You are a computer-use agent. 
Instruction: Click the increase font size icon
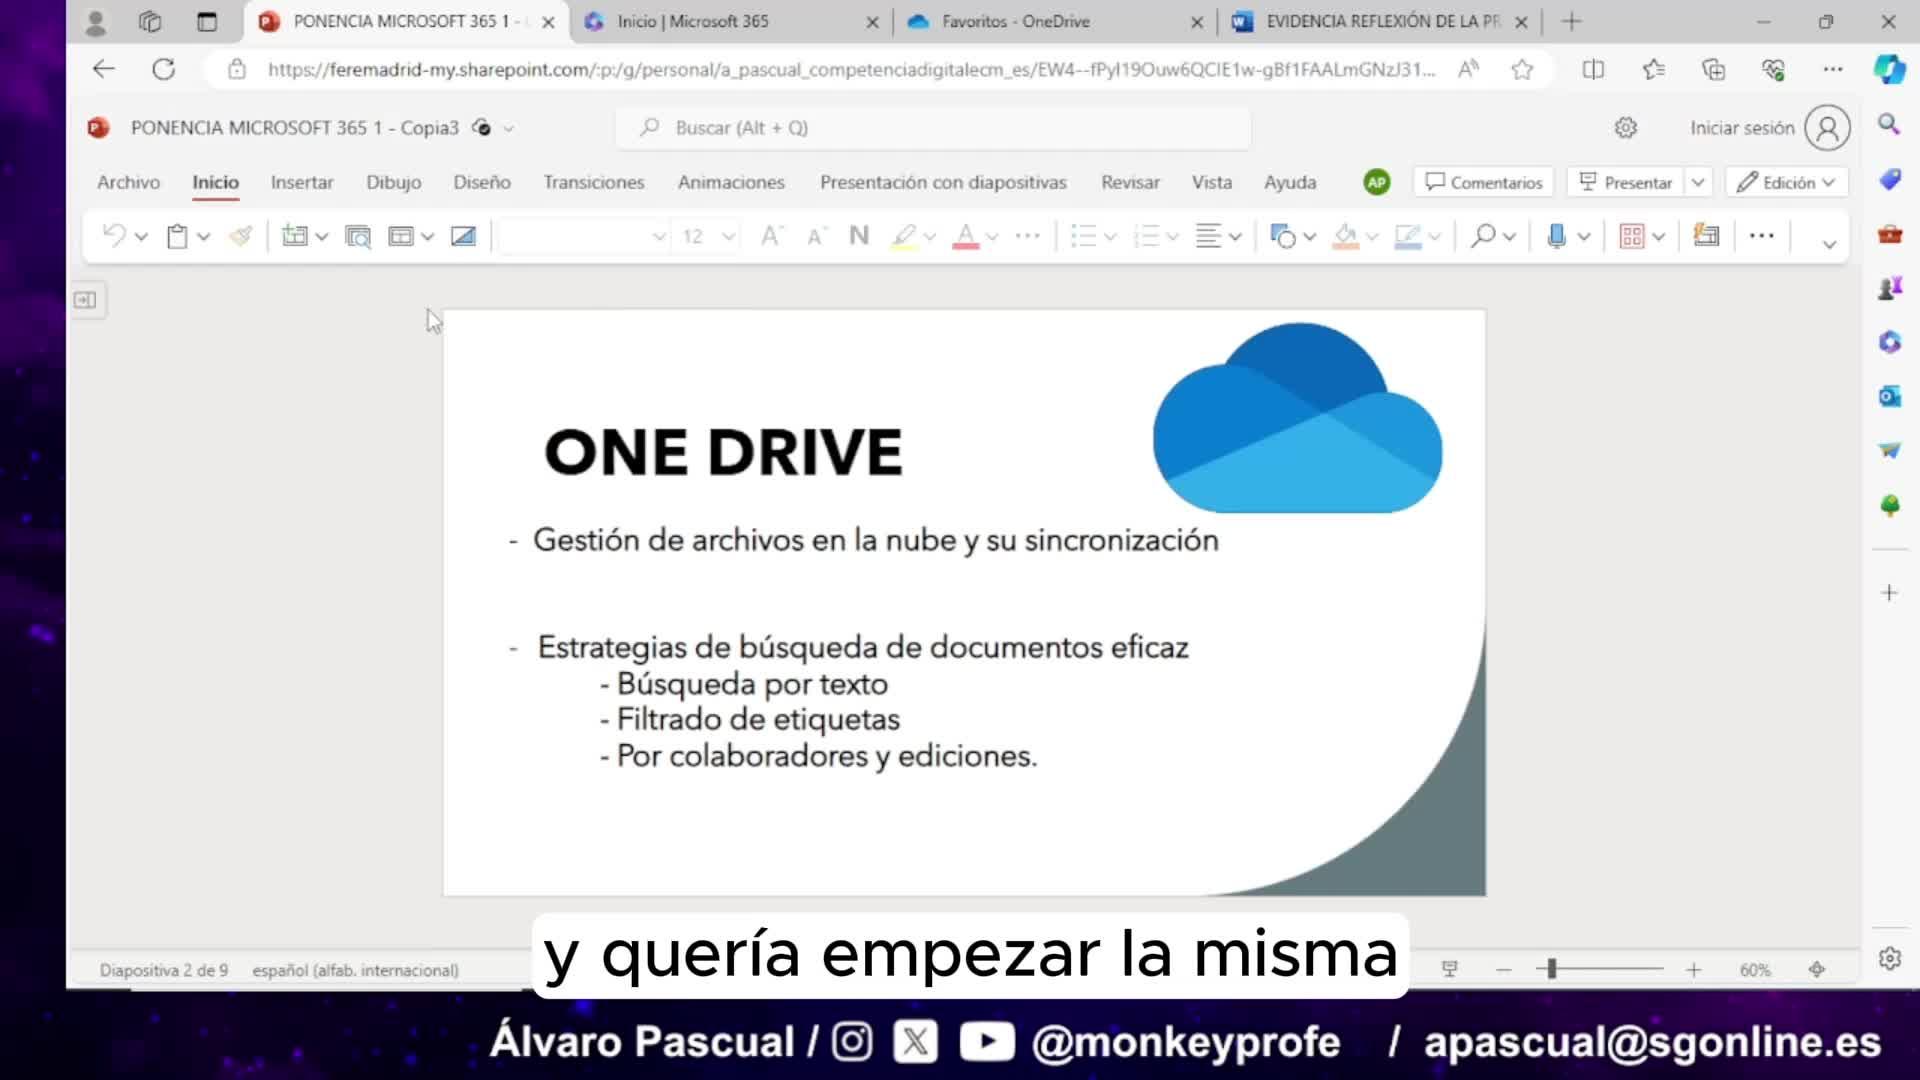coord(771,236)
